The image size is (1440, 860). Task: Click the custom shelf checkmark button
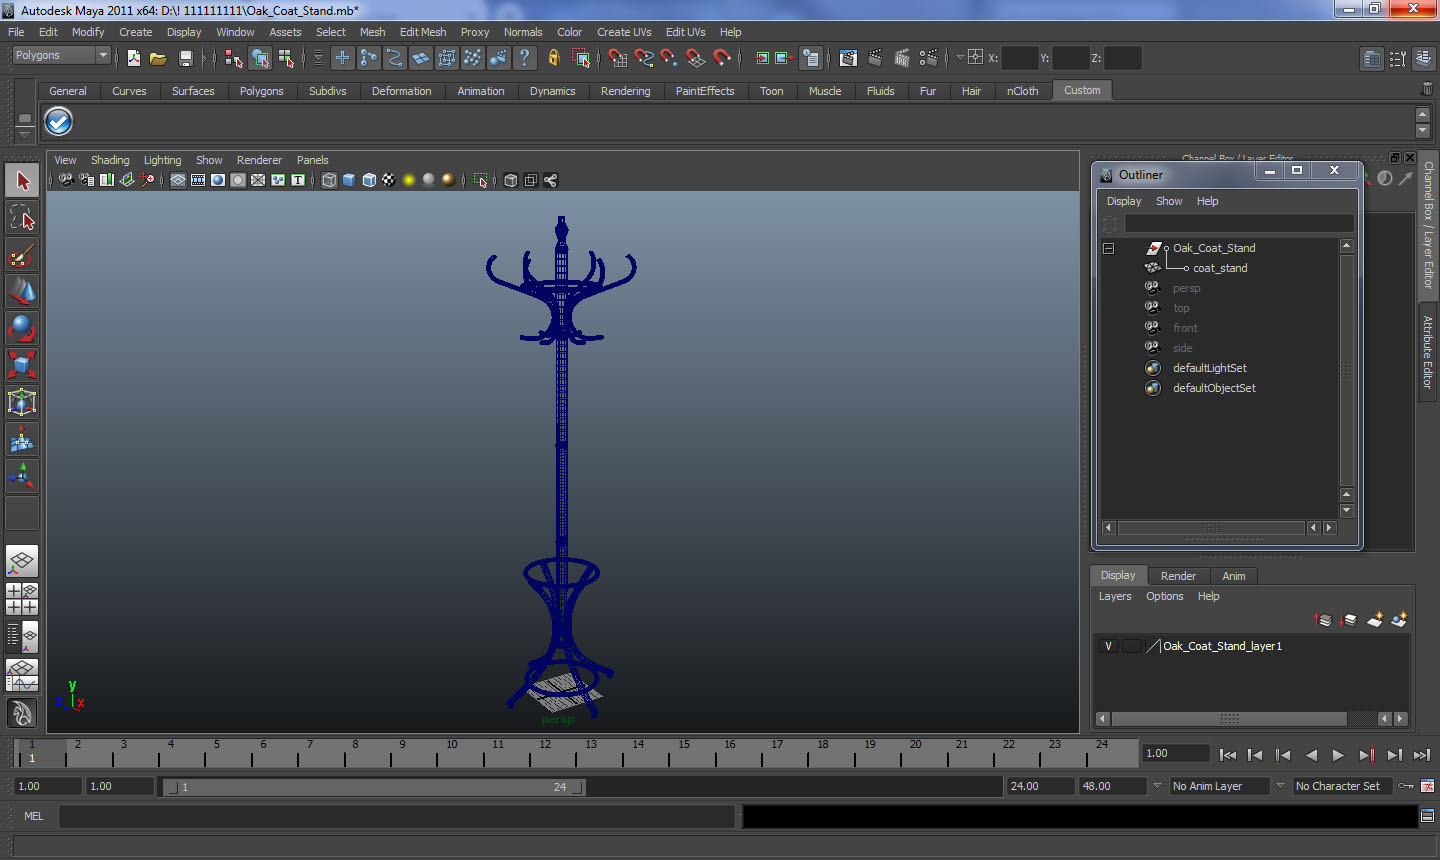[x=59, y=122]
